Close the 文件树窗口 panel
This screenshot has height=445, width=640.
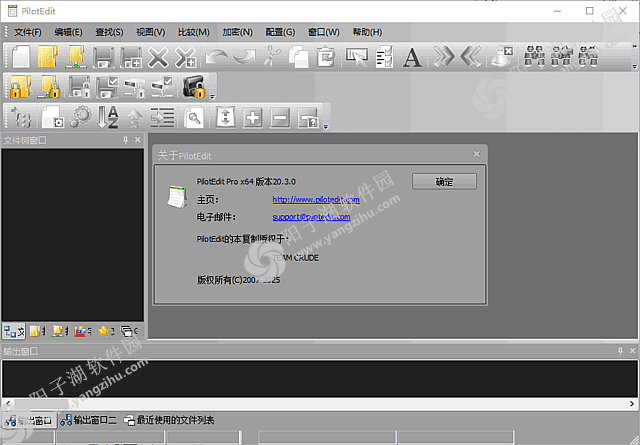(138, 140)
